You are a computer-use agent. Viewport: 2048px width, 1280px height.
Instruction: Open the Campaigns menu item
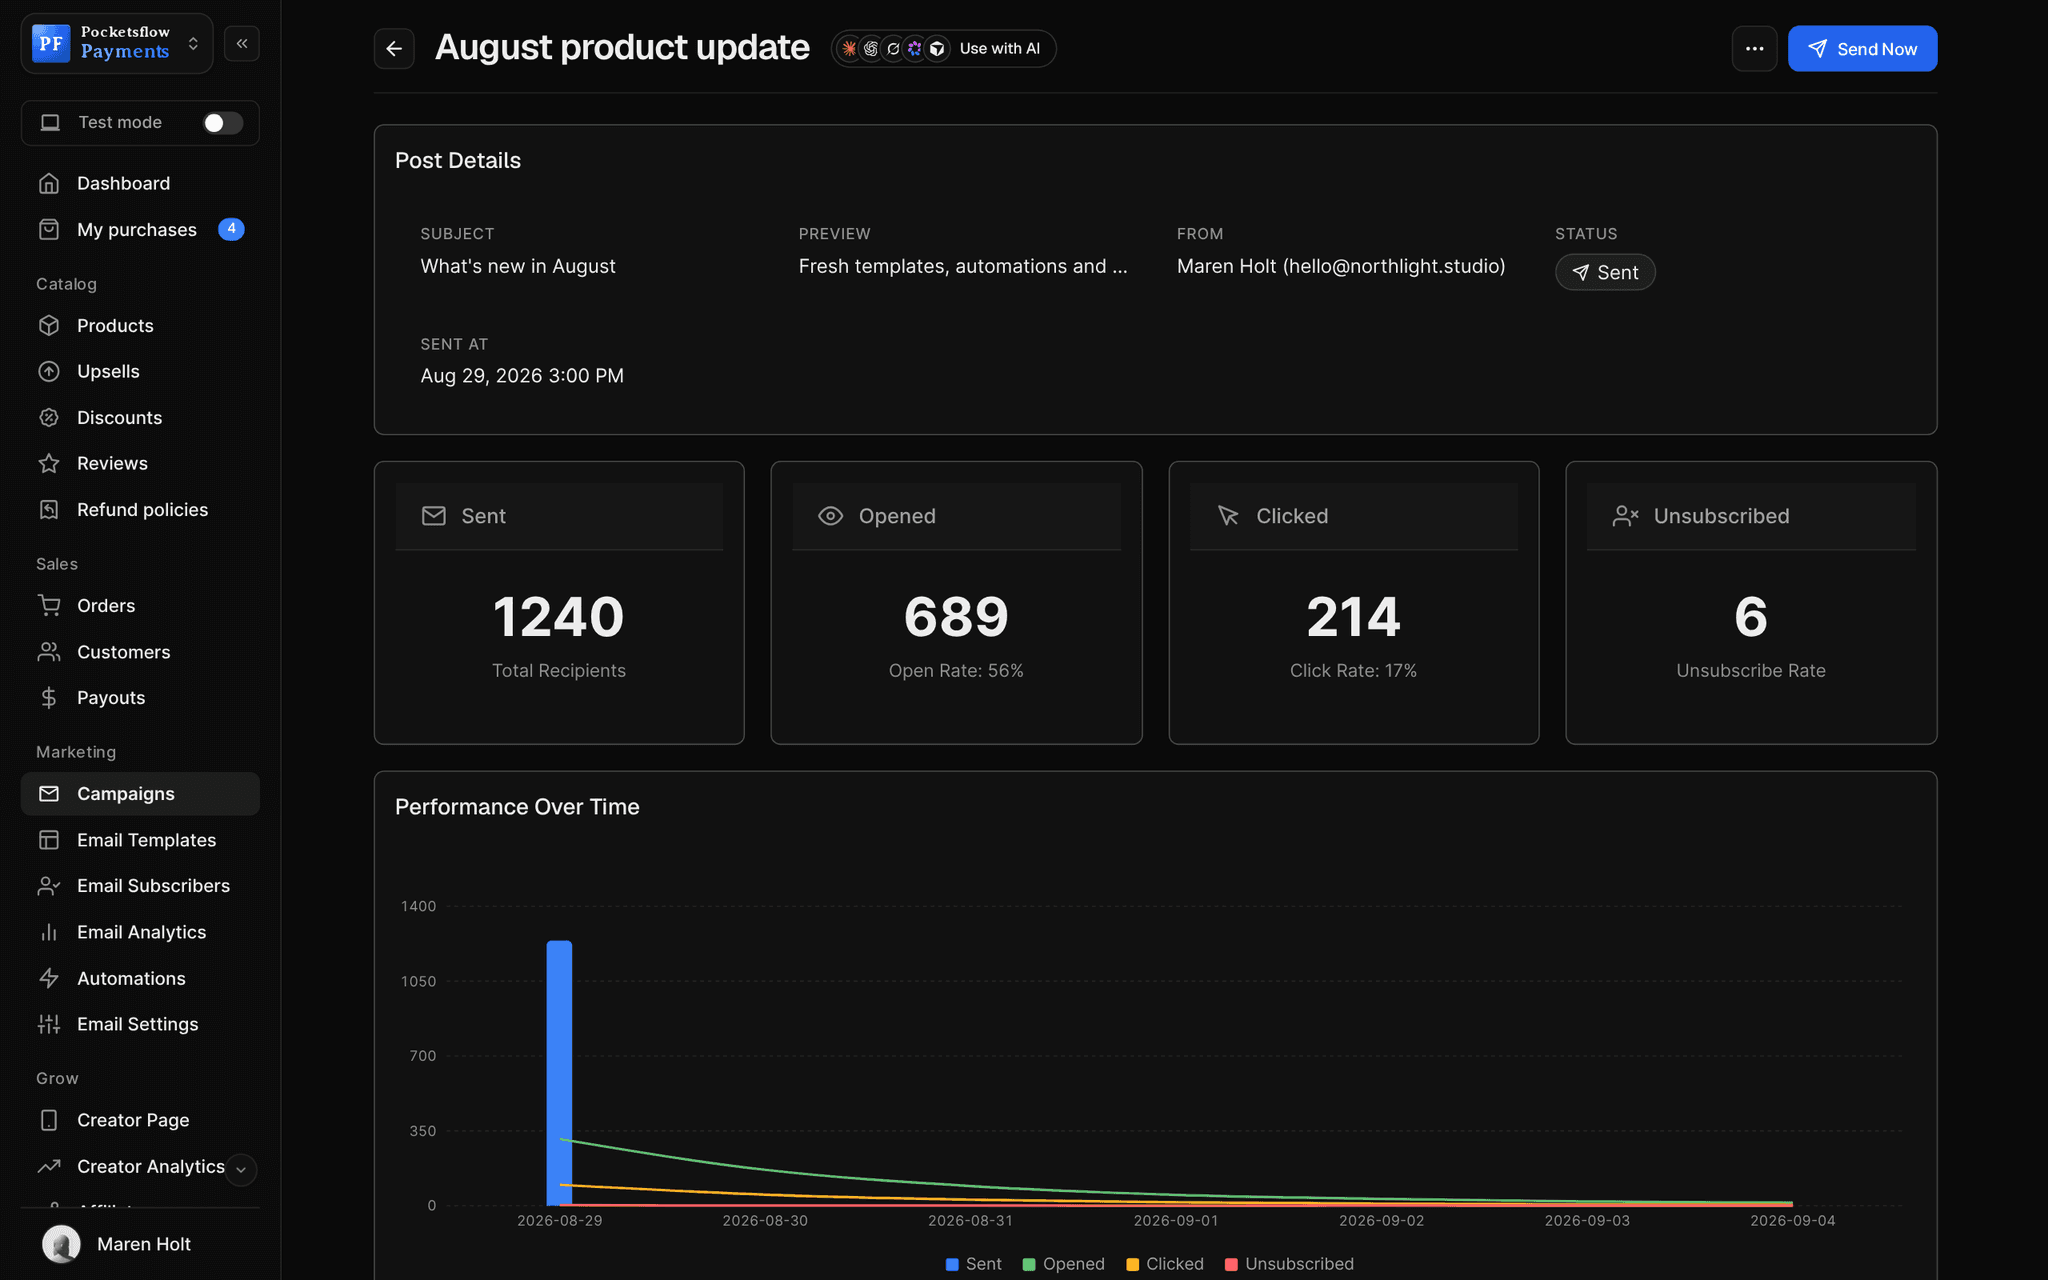coord(140,793)
